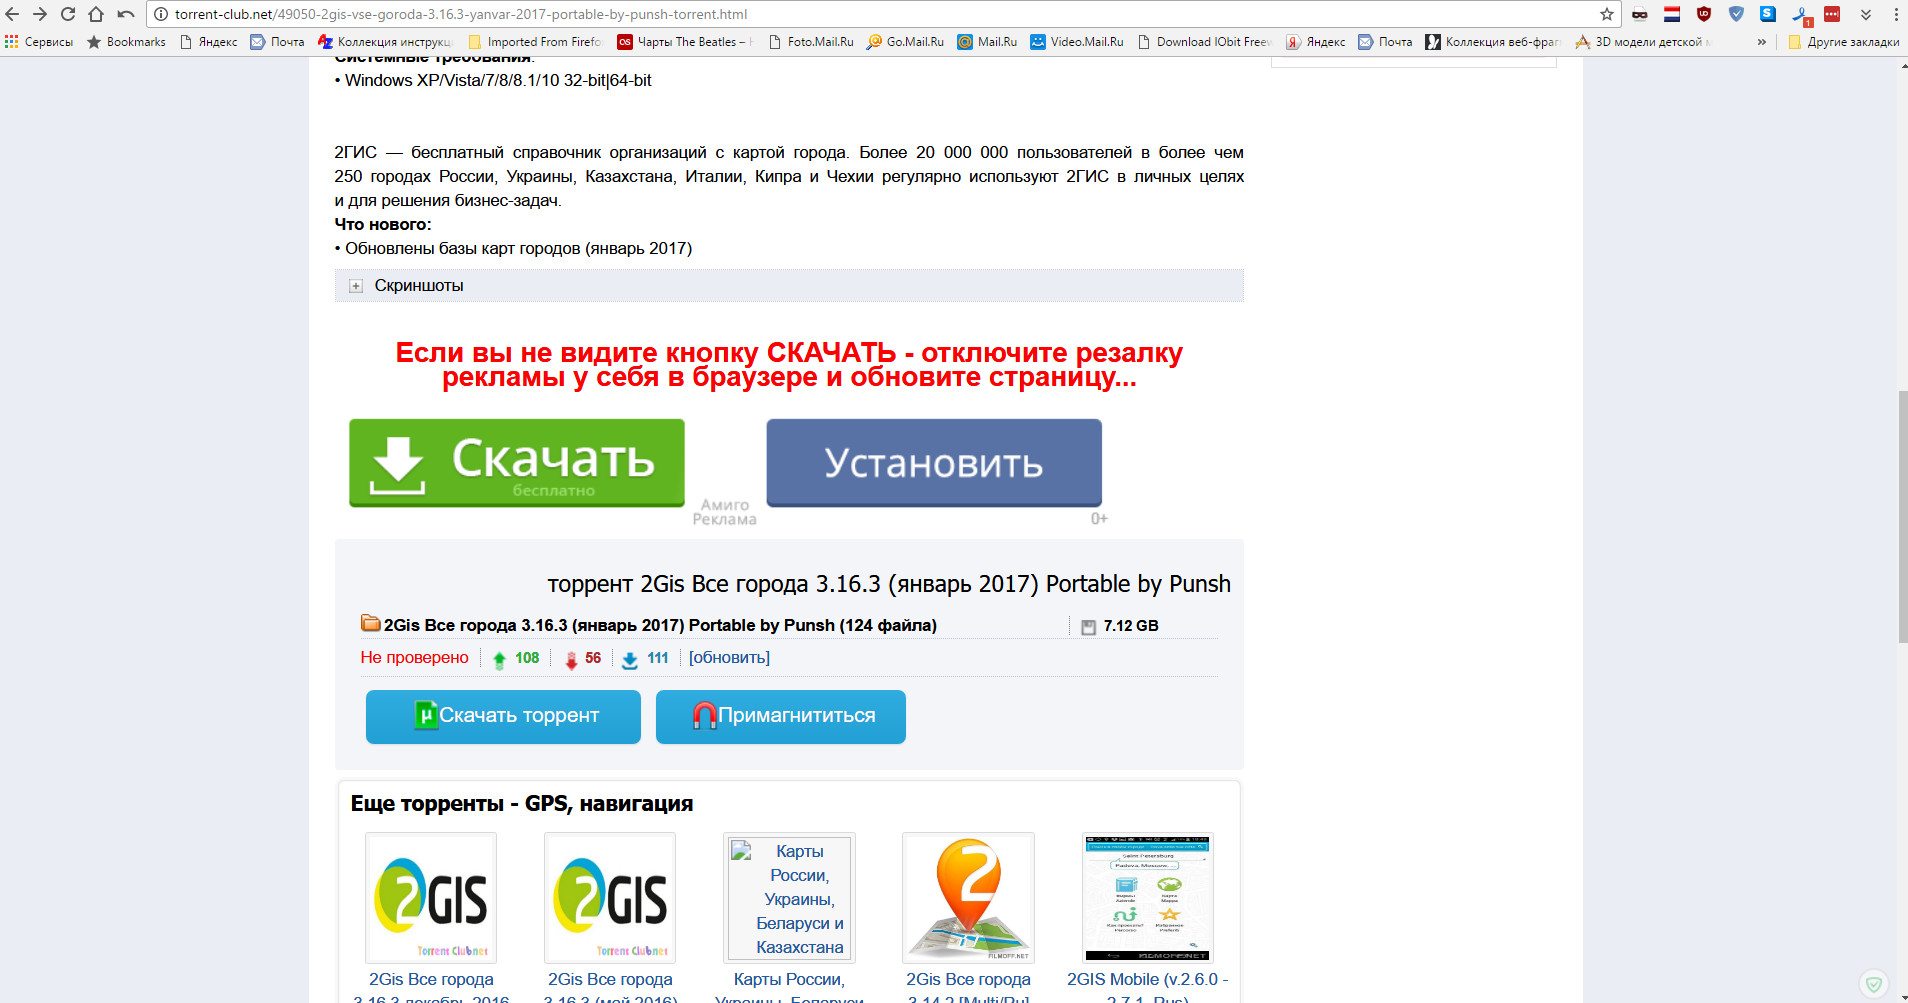Open Foto.Mail.Ru bookmark
Screen dimensions: 1908x1003
(811, 42)
